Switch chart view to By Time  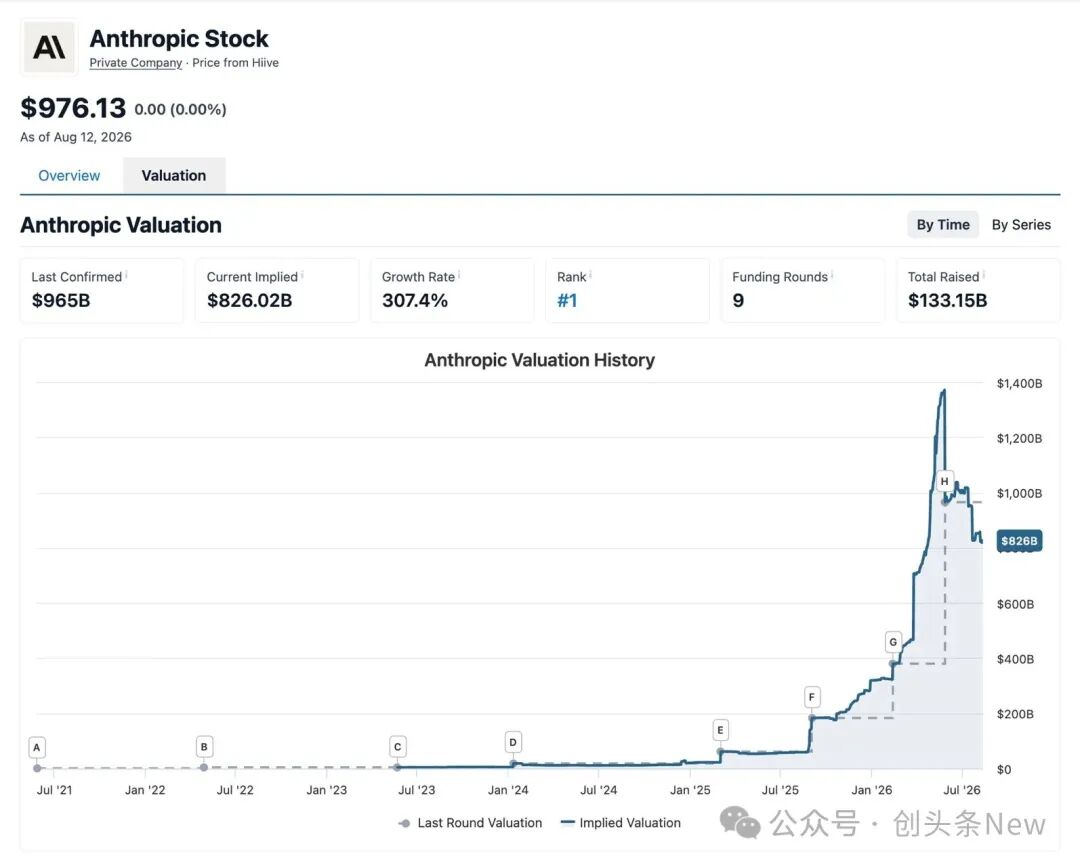coord(943,224)
